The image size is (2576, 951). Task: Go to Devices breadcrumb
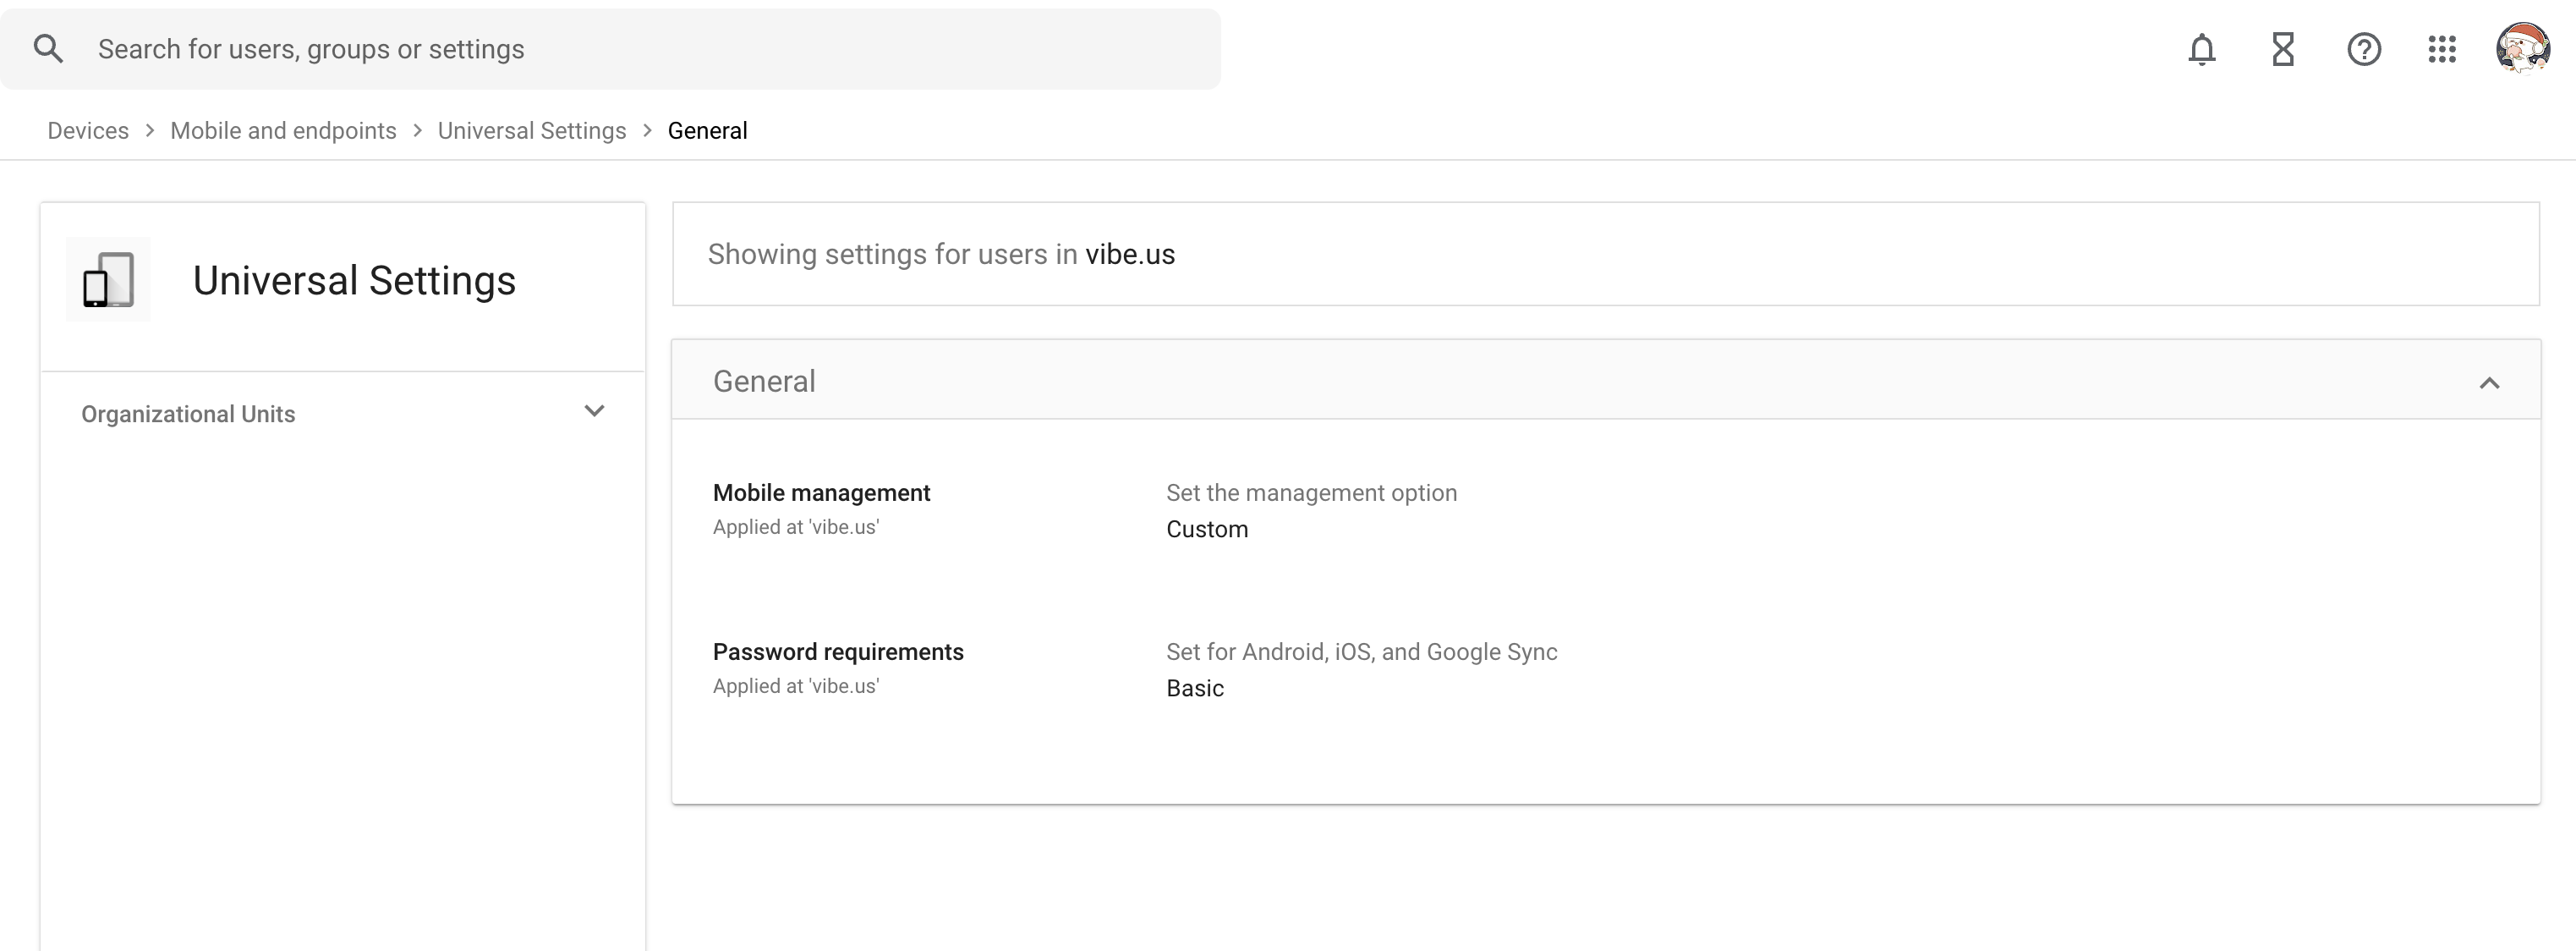(88, 131)
